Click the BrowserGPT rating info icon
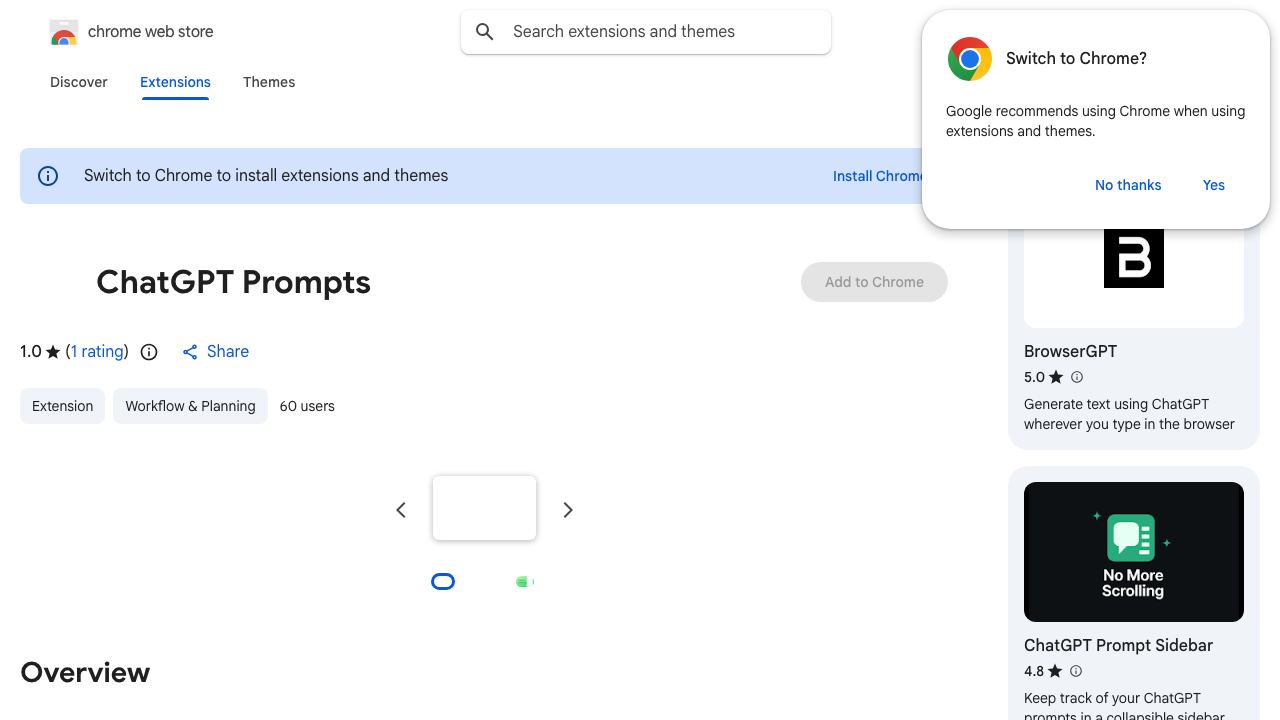 tap(1077, 377)
